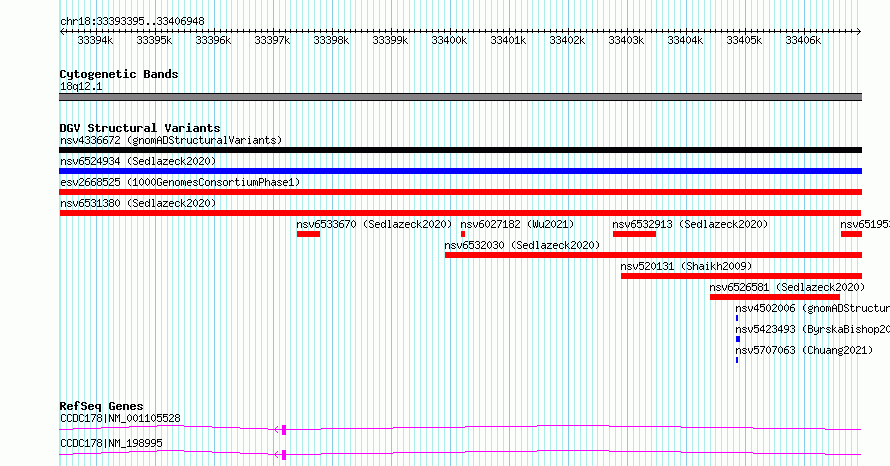Image resolution: width=890 pixels, height=466 pixels.
Task: Click the blue nsv5423493 marker
Action: pyautogui.click(x=738, y=339)
